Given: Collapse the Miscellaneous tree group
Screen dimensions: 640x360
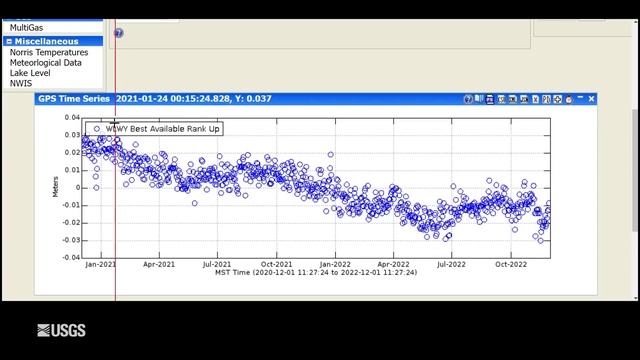Looking at the screenshot, I should coord(9,41).
